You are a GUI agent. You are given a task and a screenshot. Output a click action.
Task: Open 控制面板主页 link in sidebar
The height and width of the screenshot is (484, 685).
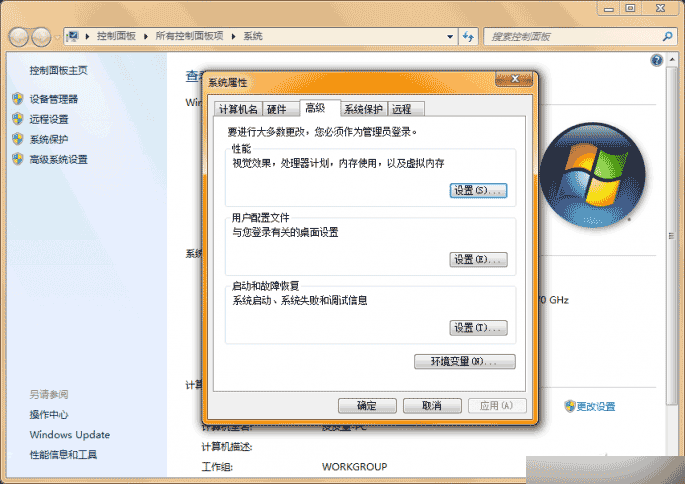(59, 70)
